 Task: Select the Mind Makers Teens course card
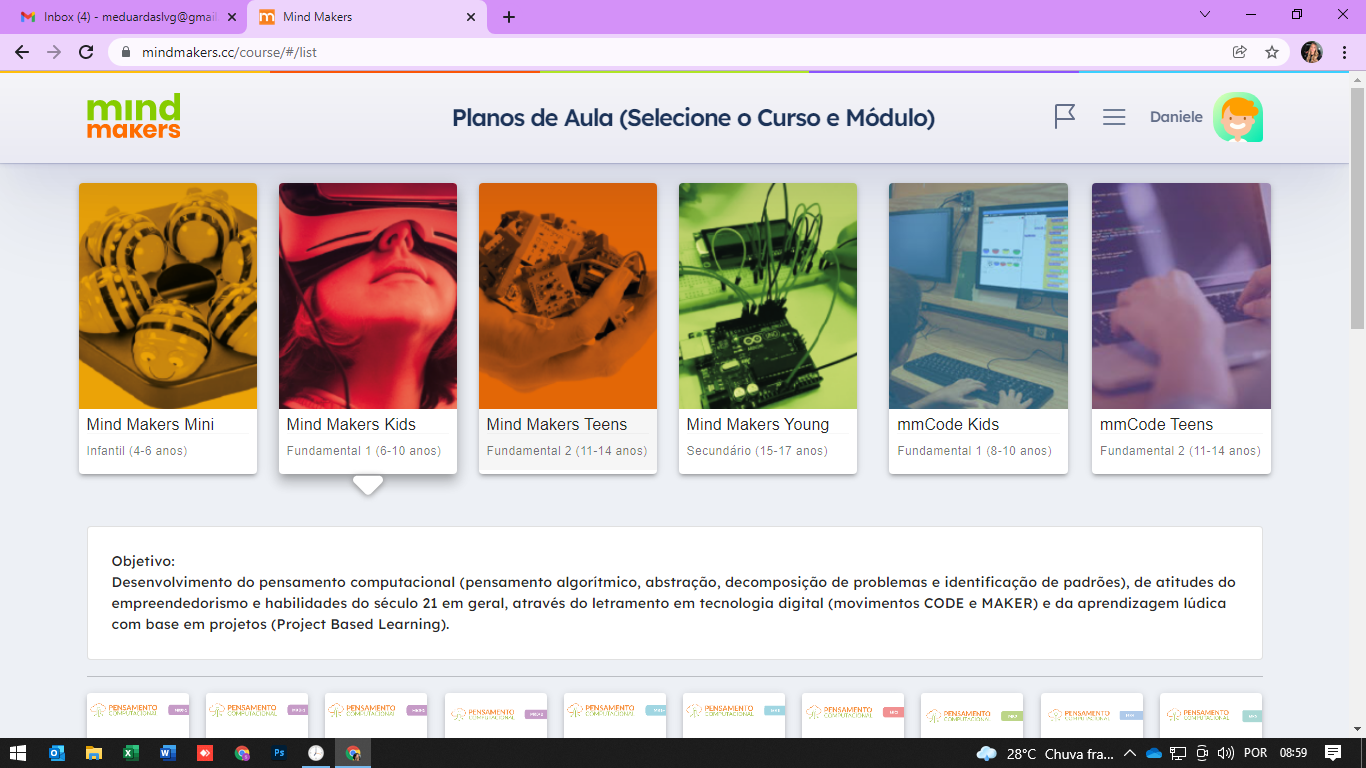(568, 327)
